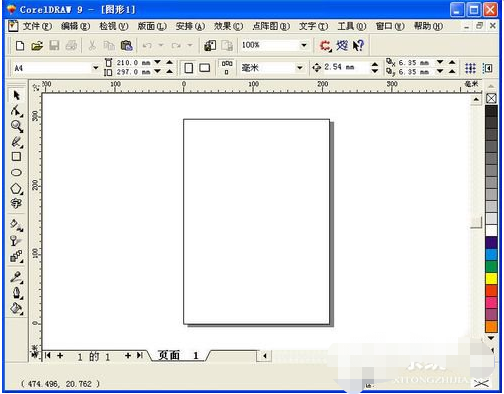Click the vertical scrollbar up arrow

[476, 99]
